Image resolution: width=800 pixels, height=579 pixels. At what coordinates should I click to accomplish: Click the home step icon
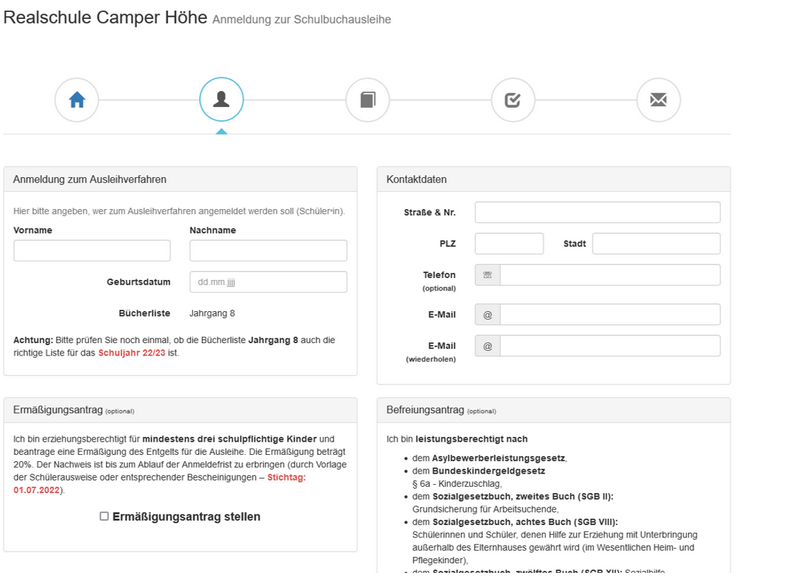[77, 100]
